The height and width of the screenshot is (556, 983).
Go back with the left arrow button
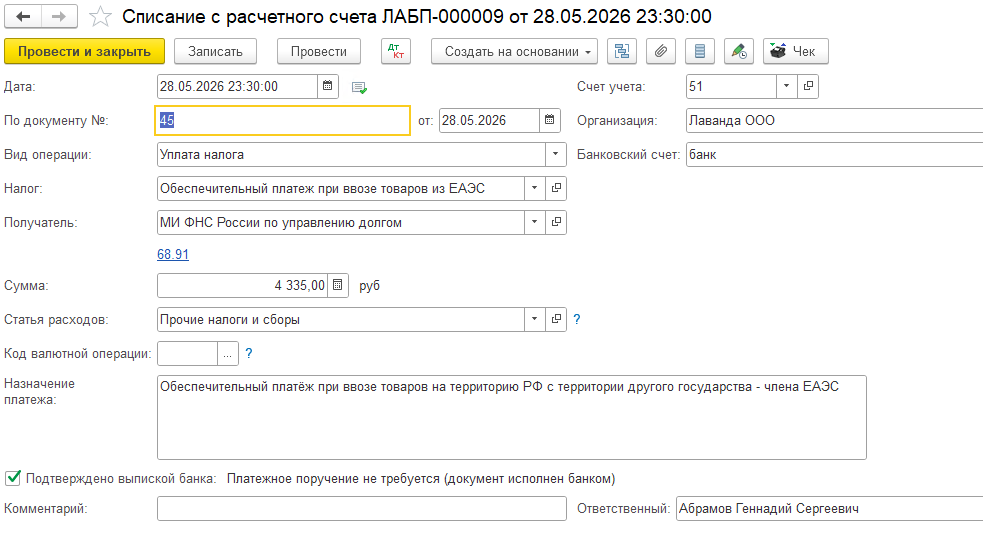[x=23, y=16]
